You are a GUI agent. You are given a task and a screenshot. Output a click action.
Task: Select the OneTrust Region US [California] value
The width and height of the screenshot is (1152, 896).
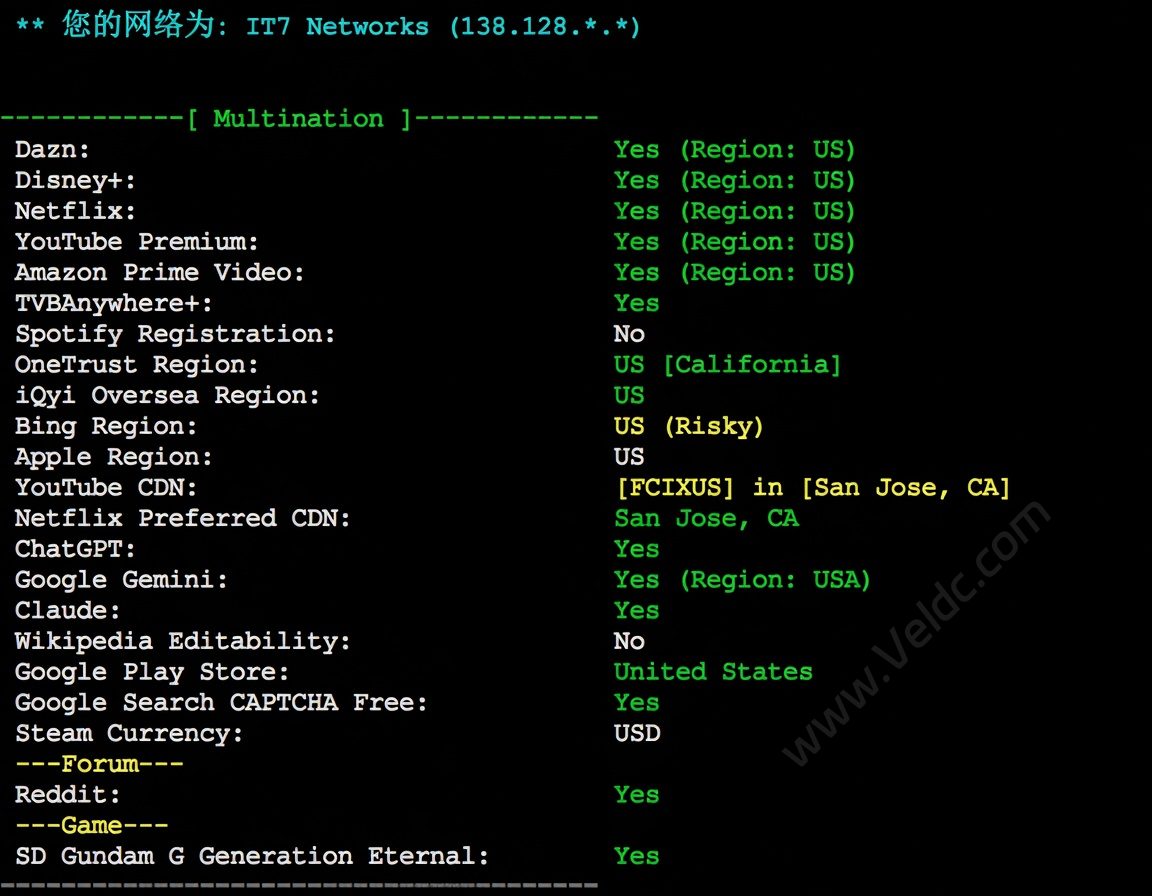pos(727,365)
